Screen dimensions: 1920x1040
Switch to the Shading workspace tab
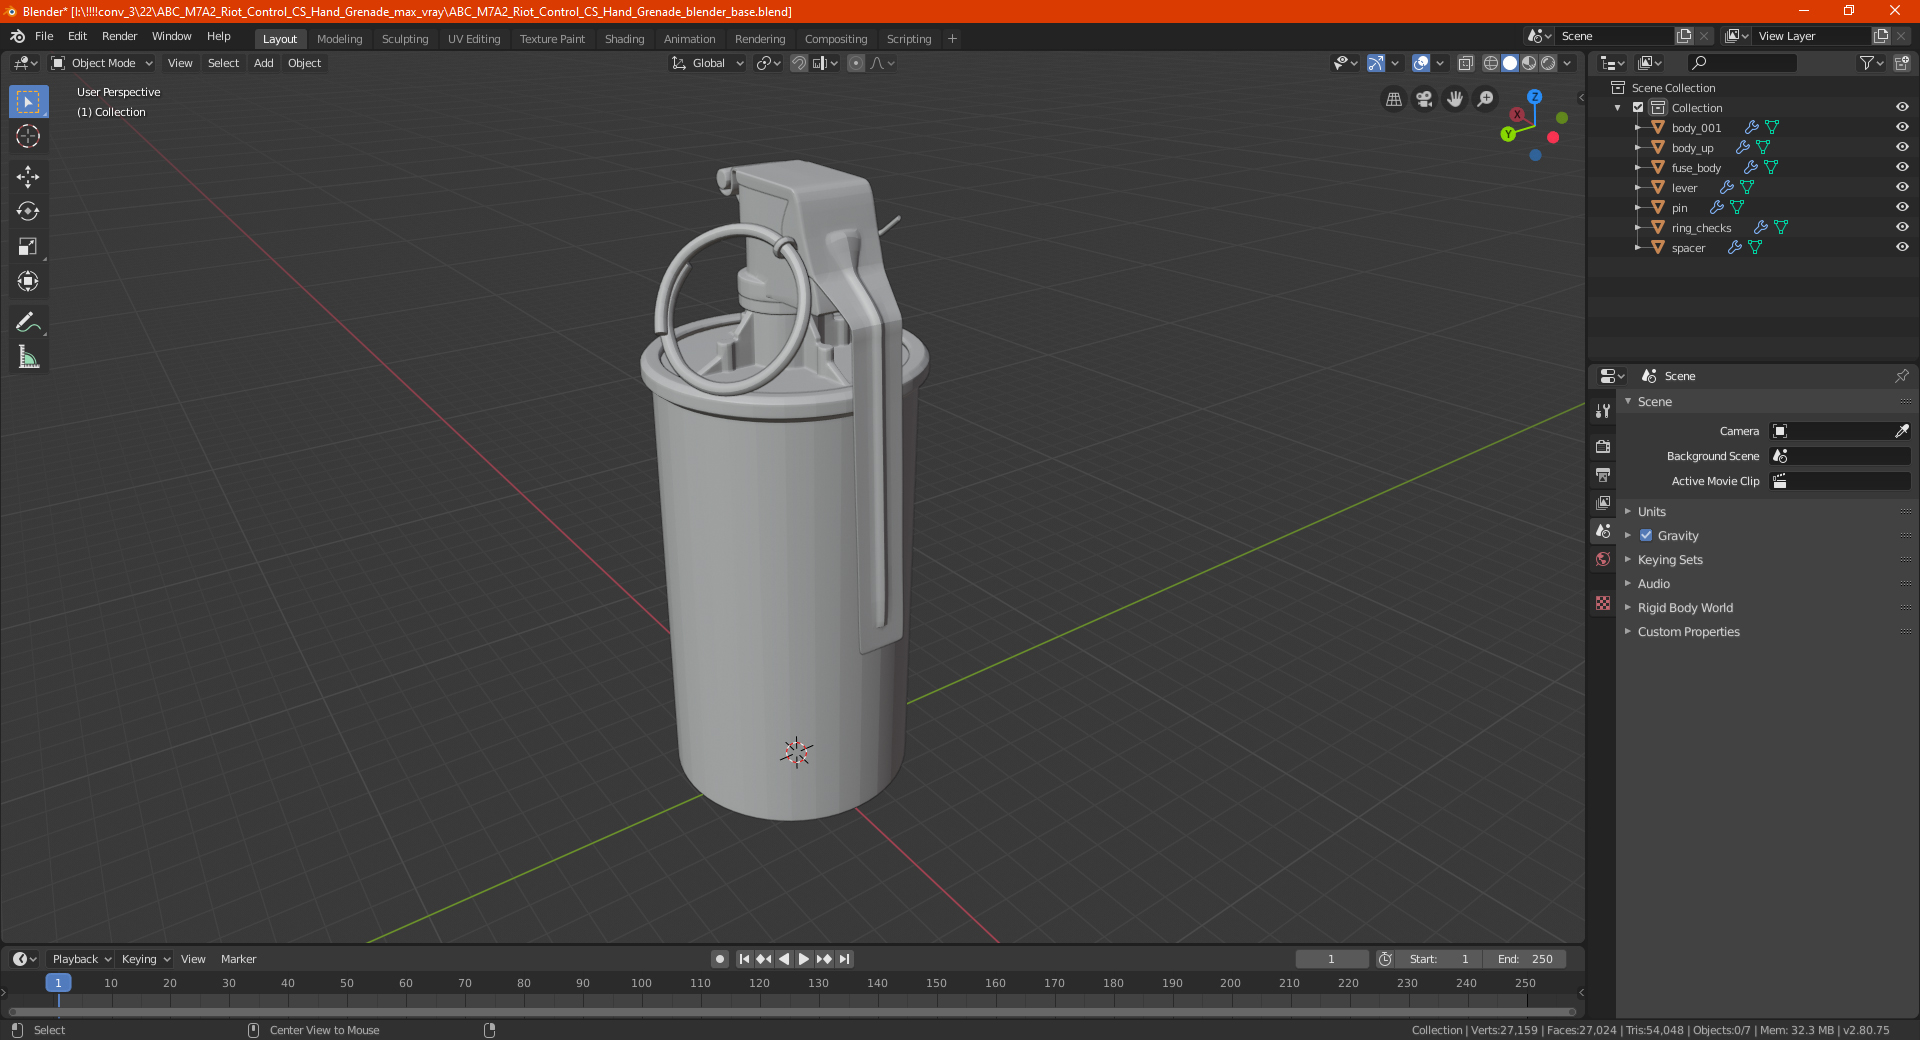click(624, 39)
